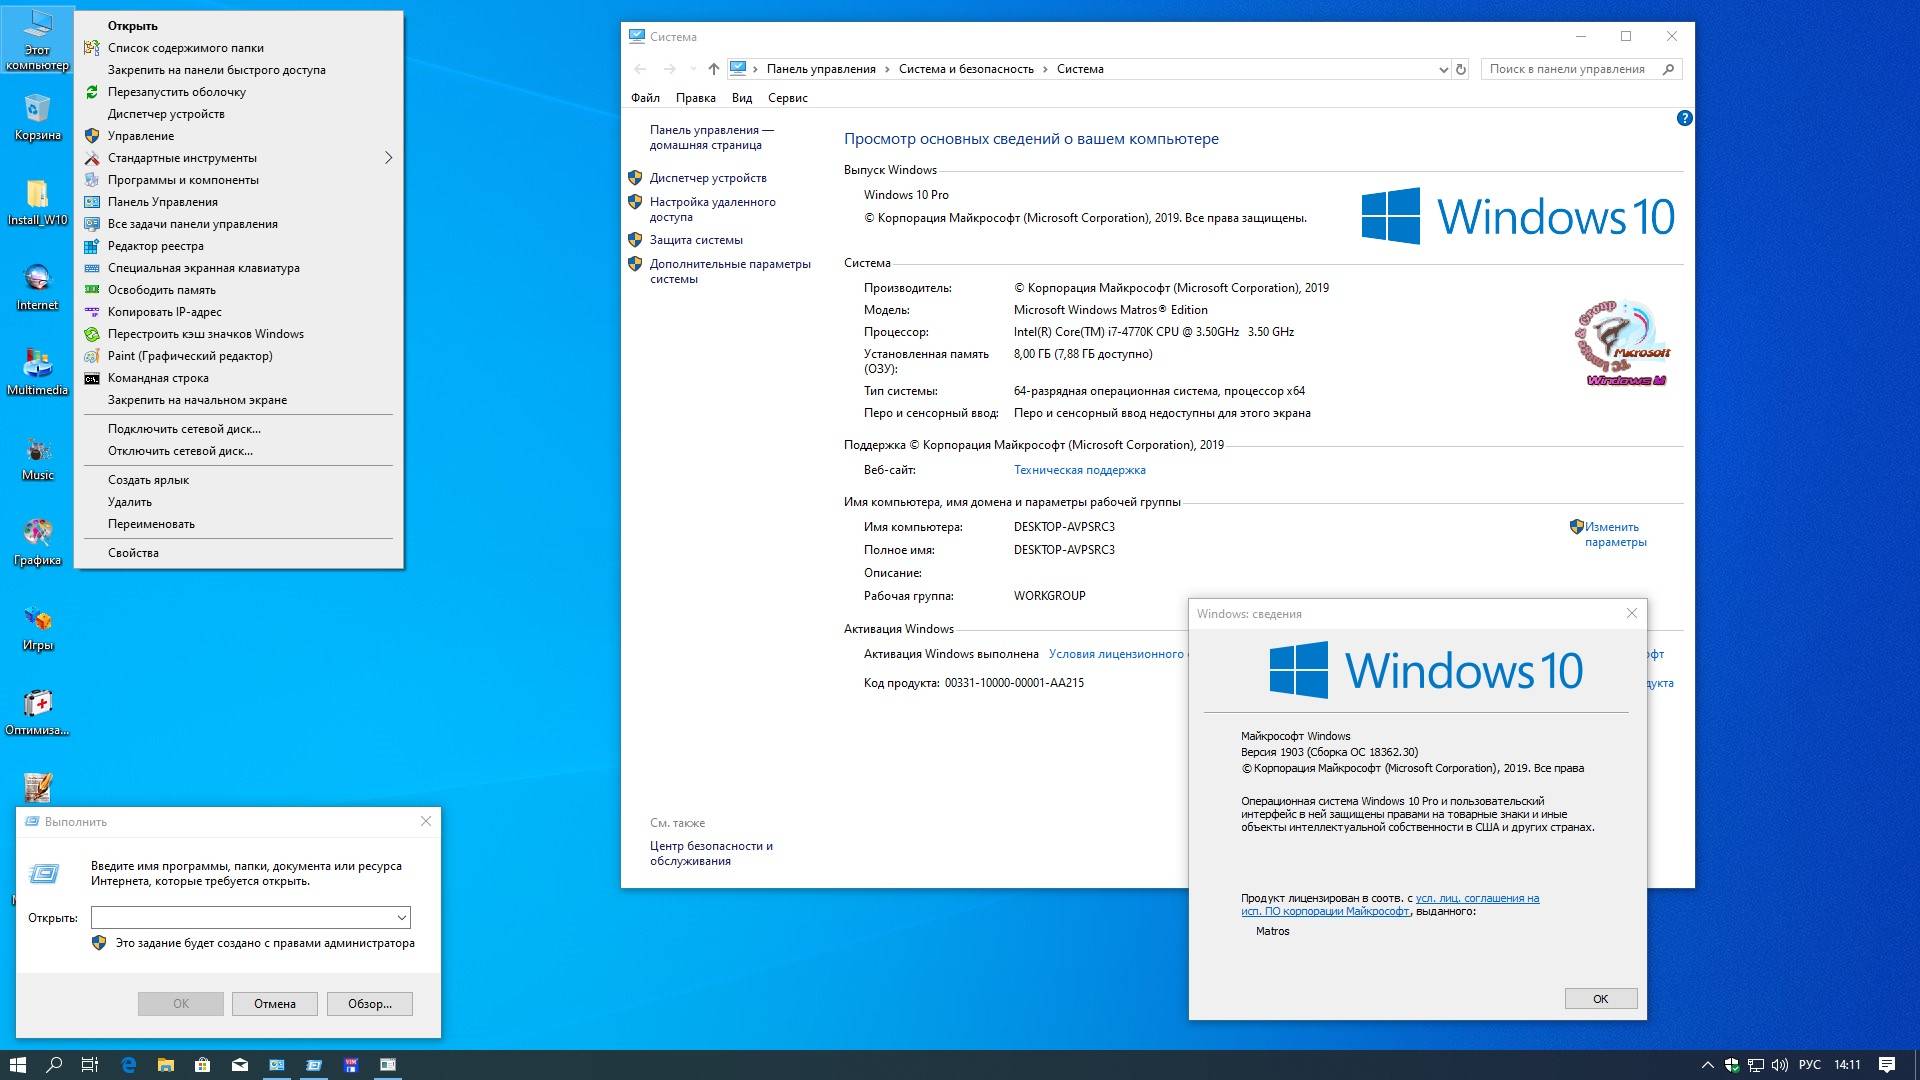The image size is (1920, 1080).
Task: Expand breadcrumb arrow after Панель управления
Action: click(x=887, y=69)
